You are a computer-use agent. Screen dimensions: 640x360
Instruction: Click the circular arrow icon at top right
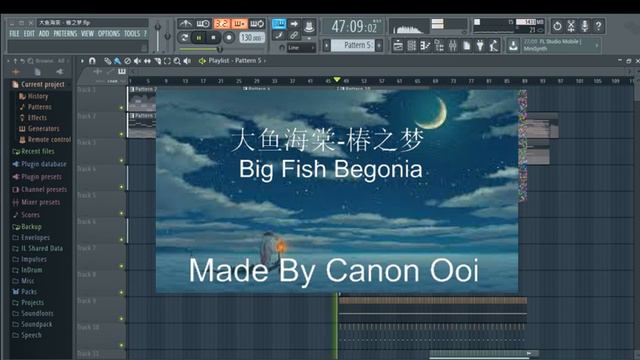click(x=557, y=26)
